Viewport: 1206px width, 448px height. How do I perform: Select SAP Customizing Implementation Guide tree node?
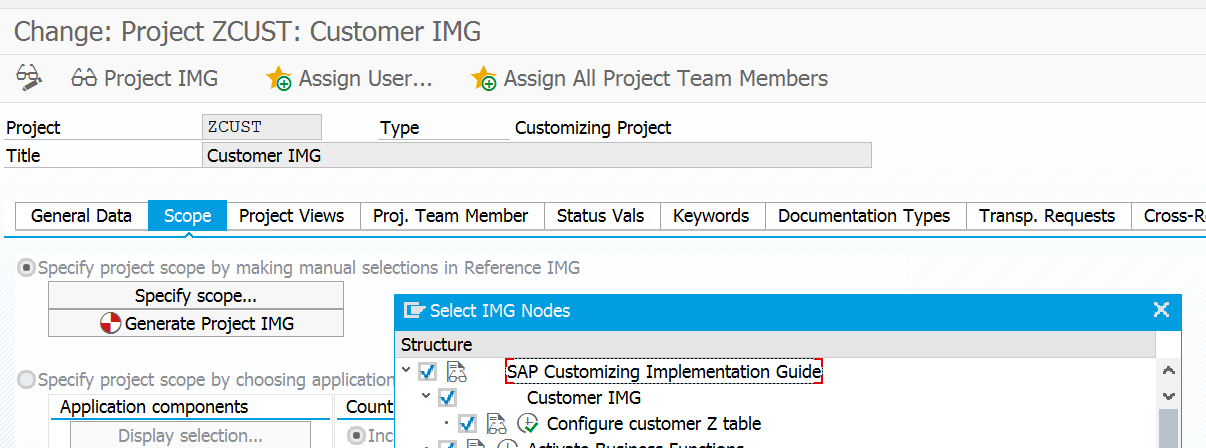(664, 372)
